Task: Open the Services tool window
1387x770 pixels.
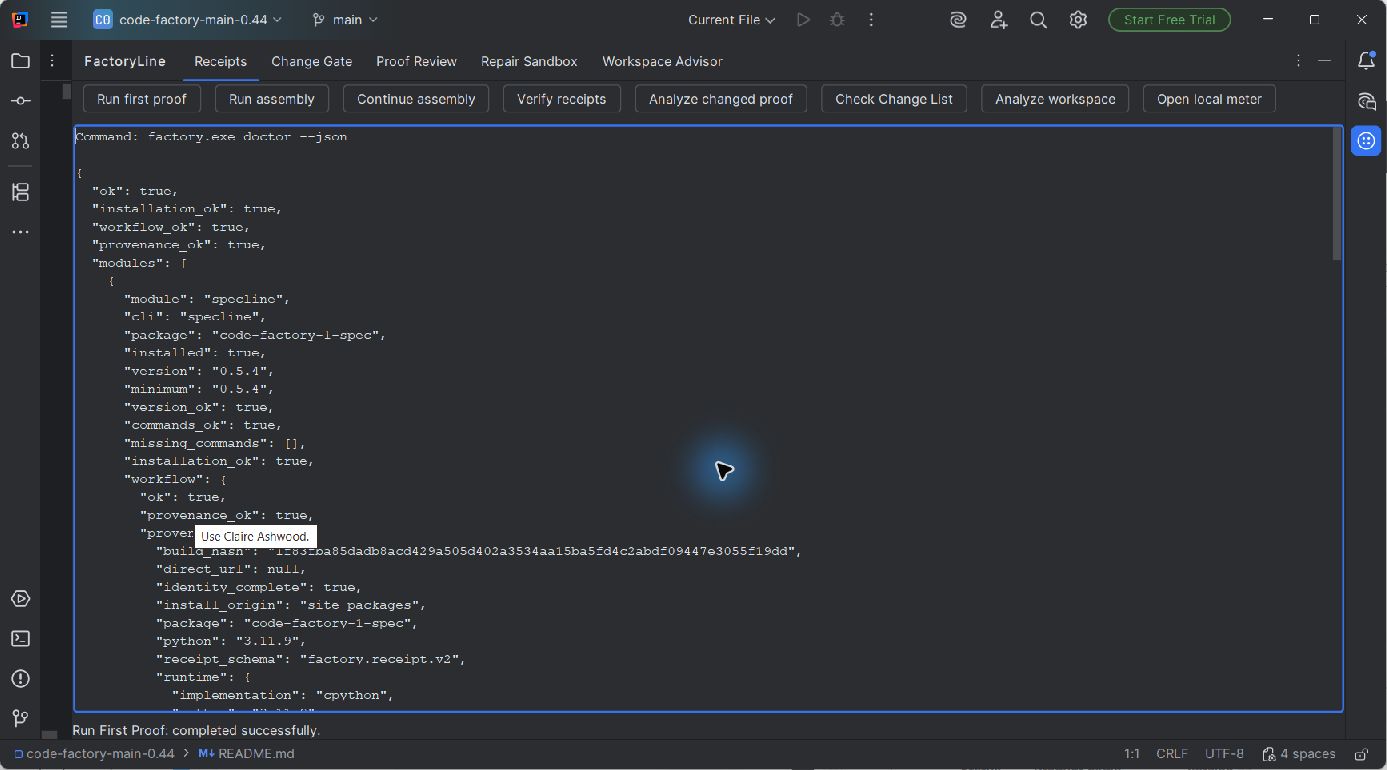Action: click(20, 599)
